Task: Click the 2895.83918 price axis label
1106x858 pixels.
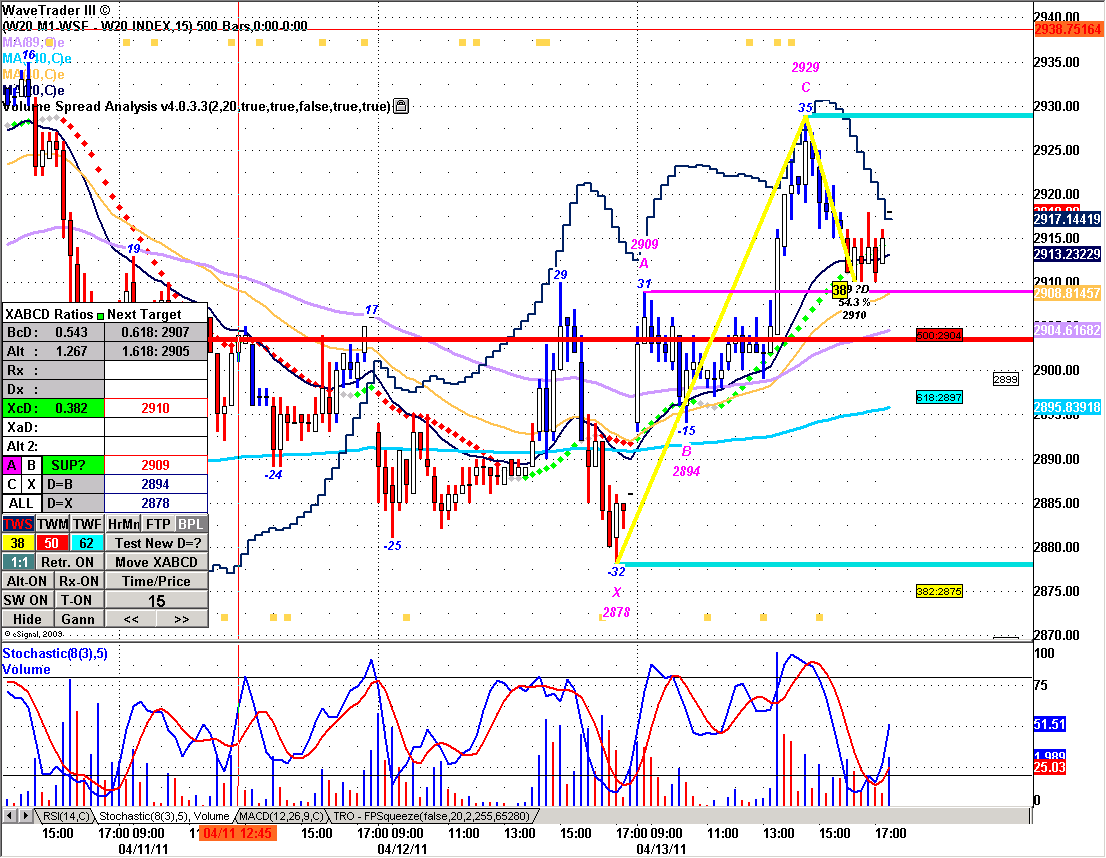Action: [x=1068, y=407]
